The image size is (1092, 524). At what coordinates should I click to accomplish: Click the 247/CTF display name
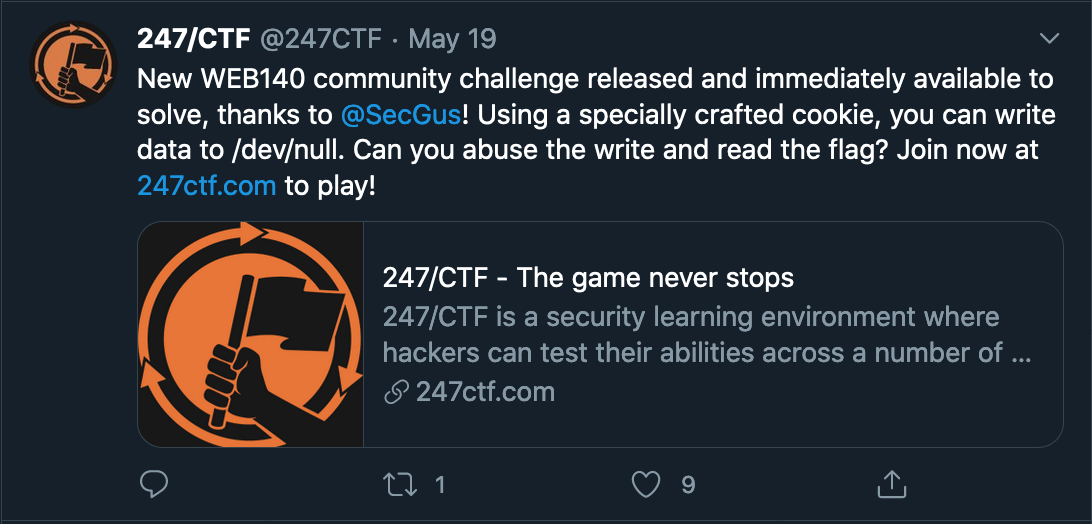pos(193,40)
